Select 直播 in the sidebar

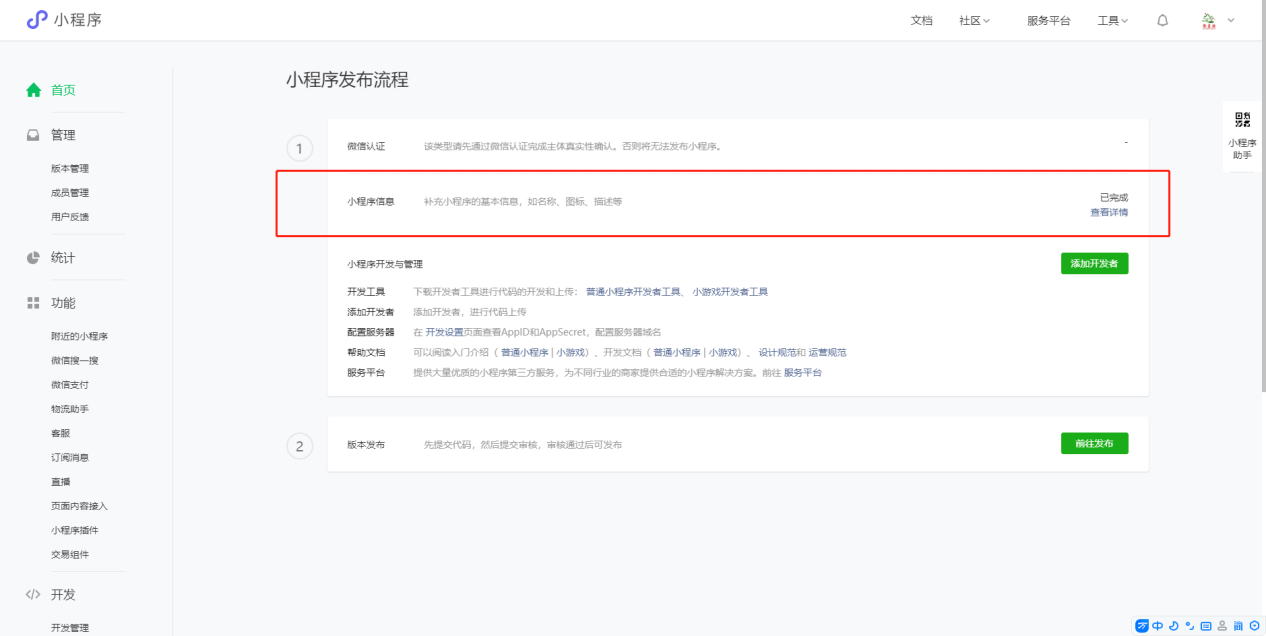pos(60,482)
